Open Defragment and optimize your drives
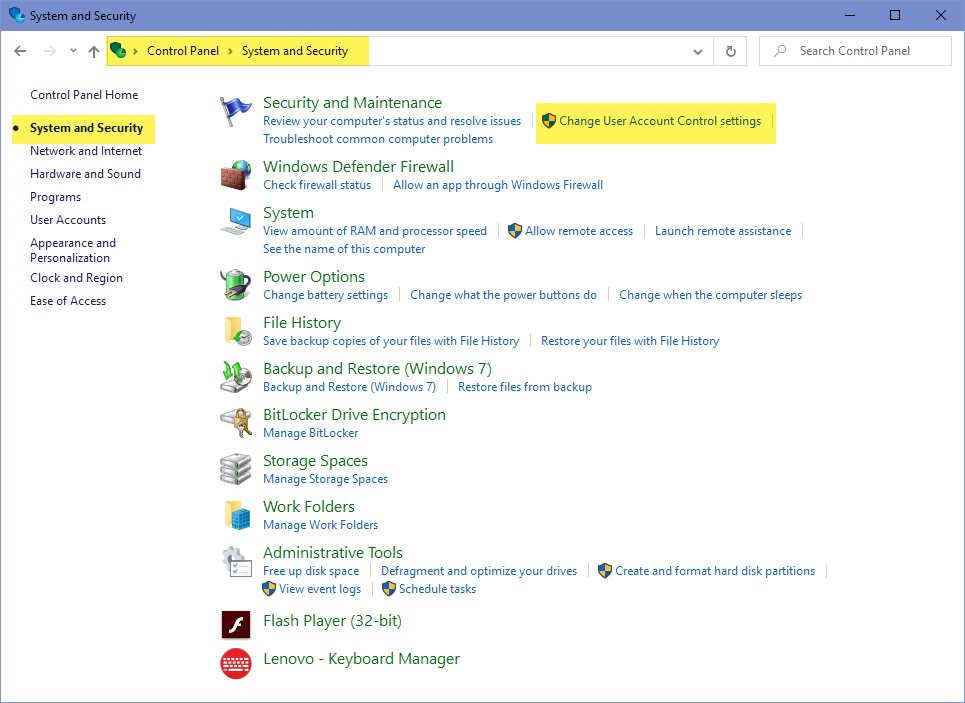 click(479, 571)
